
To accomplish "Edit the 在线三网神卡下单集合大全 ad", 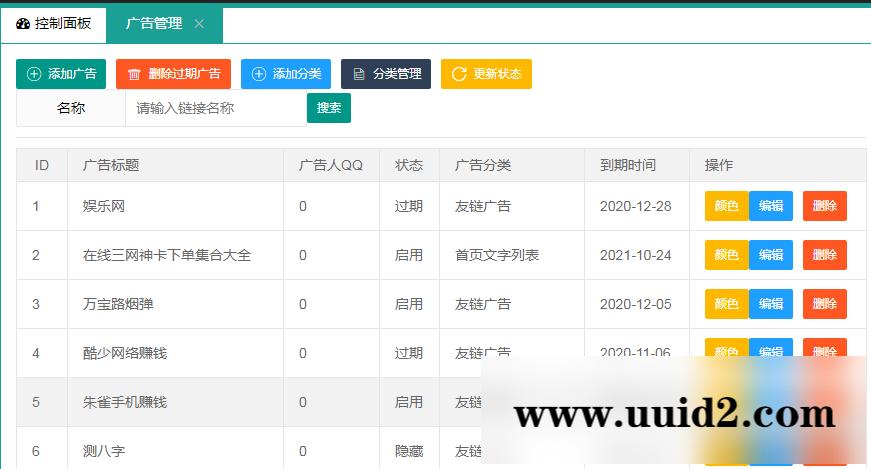I will click(x=770, y=255).
